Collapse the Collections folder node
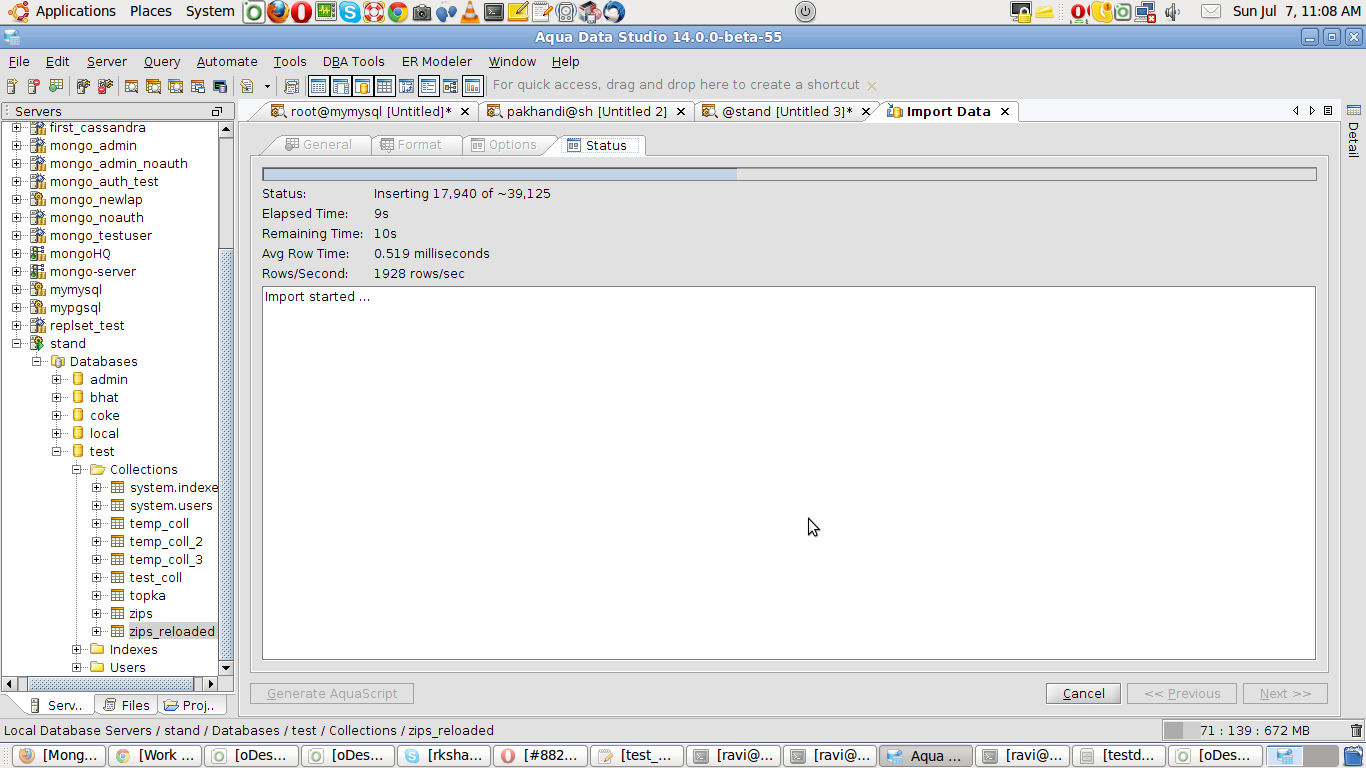This screenshot has height=768, width=1366. pos(76,470)
